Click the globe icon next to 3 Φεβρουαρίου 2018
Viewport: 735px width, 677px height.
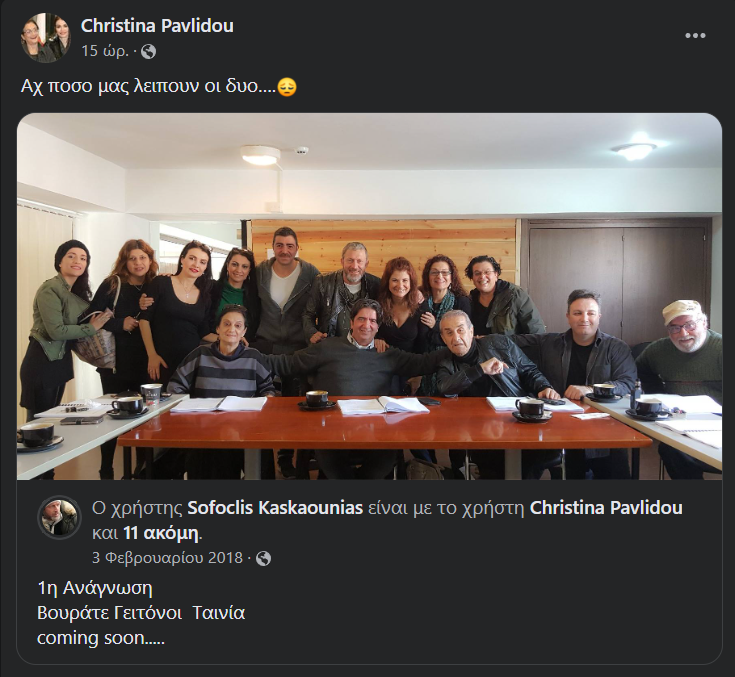tap(263, 558)
